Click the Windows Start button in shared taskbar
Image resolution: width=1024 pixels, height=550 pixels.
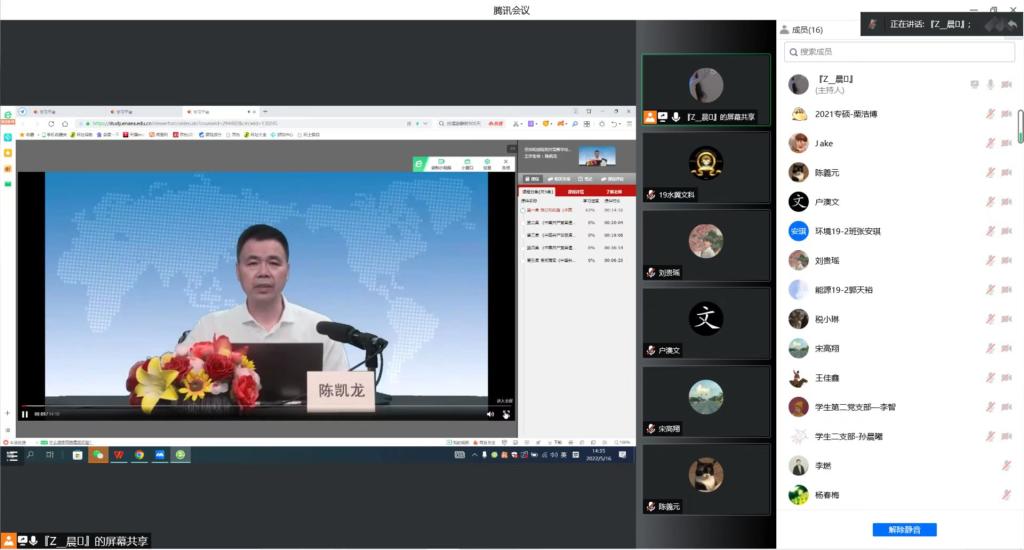click(12, 455)
